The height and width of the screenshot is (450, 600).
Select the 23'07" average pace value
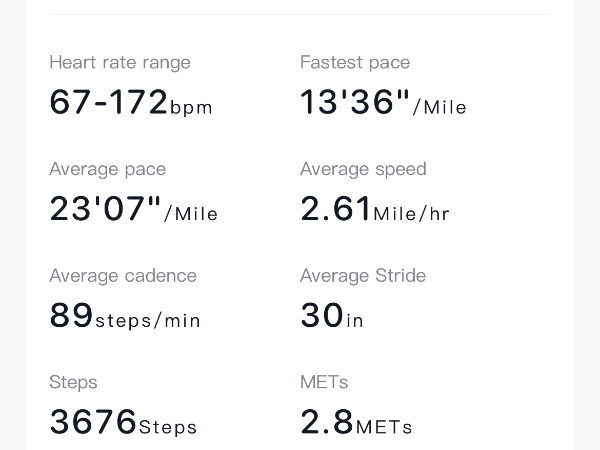106,209
